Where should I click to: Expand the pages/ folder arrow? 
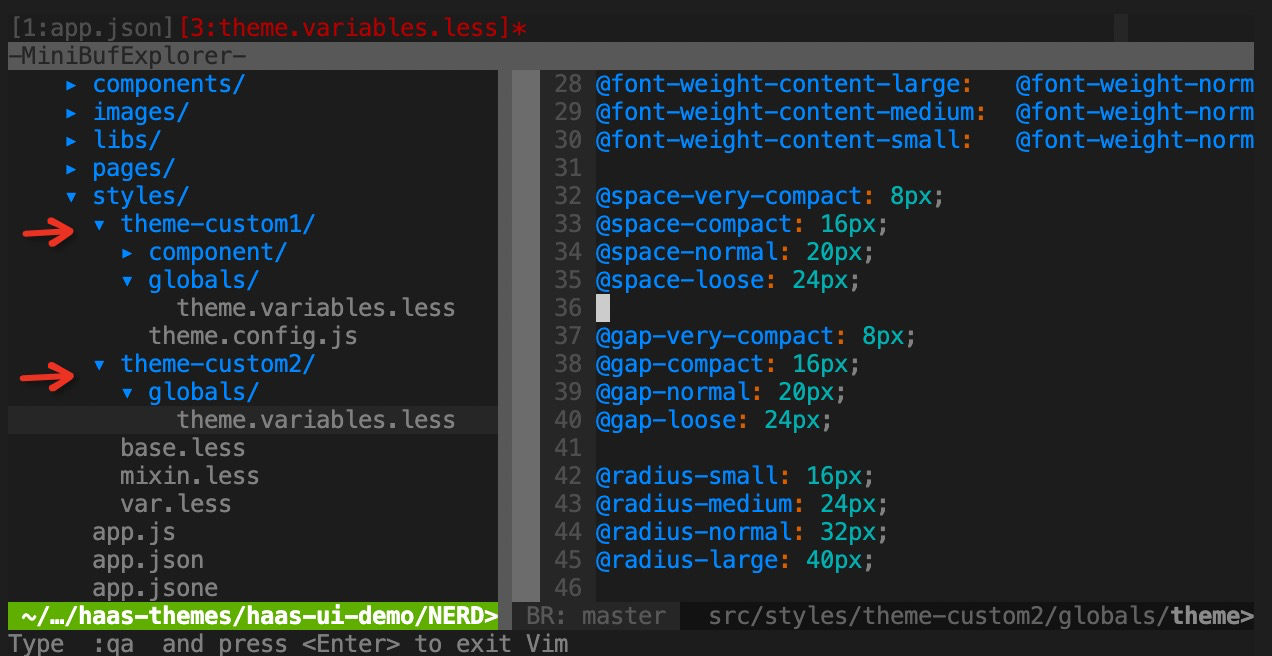[x=71, y=169]
